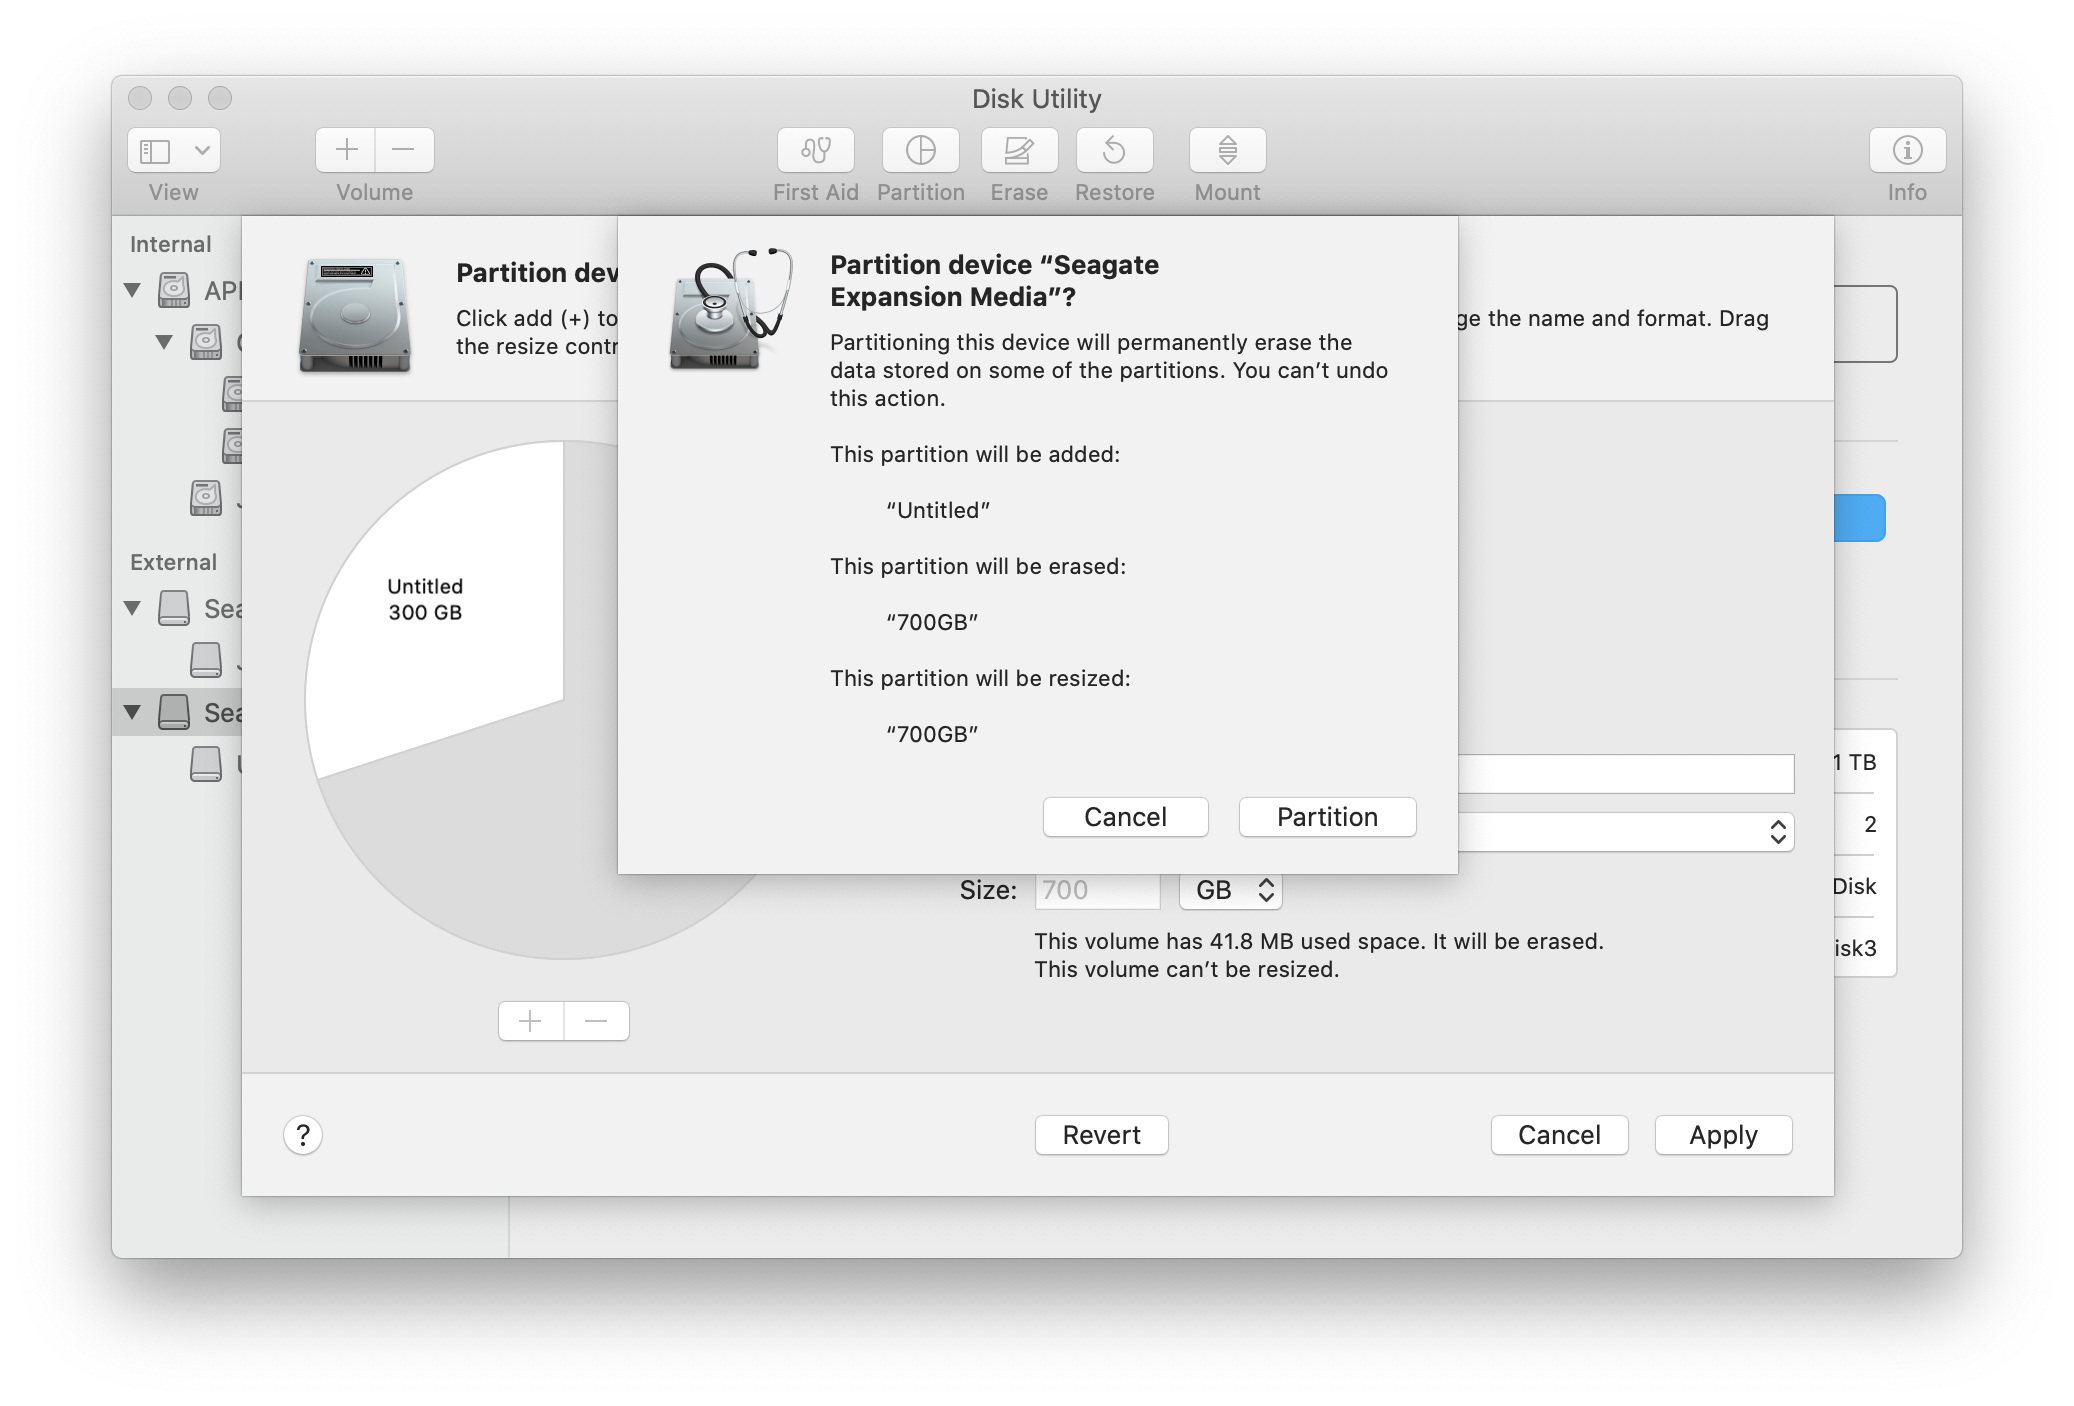Click the Restore toolbar icon
The width and height of the screenshot is (2074, 1406).
click(1114, 150)
